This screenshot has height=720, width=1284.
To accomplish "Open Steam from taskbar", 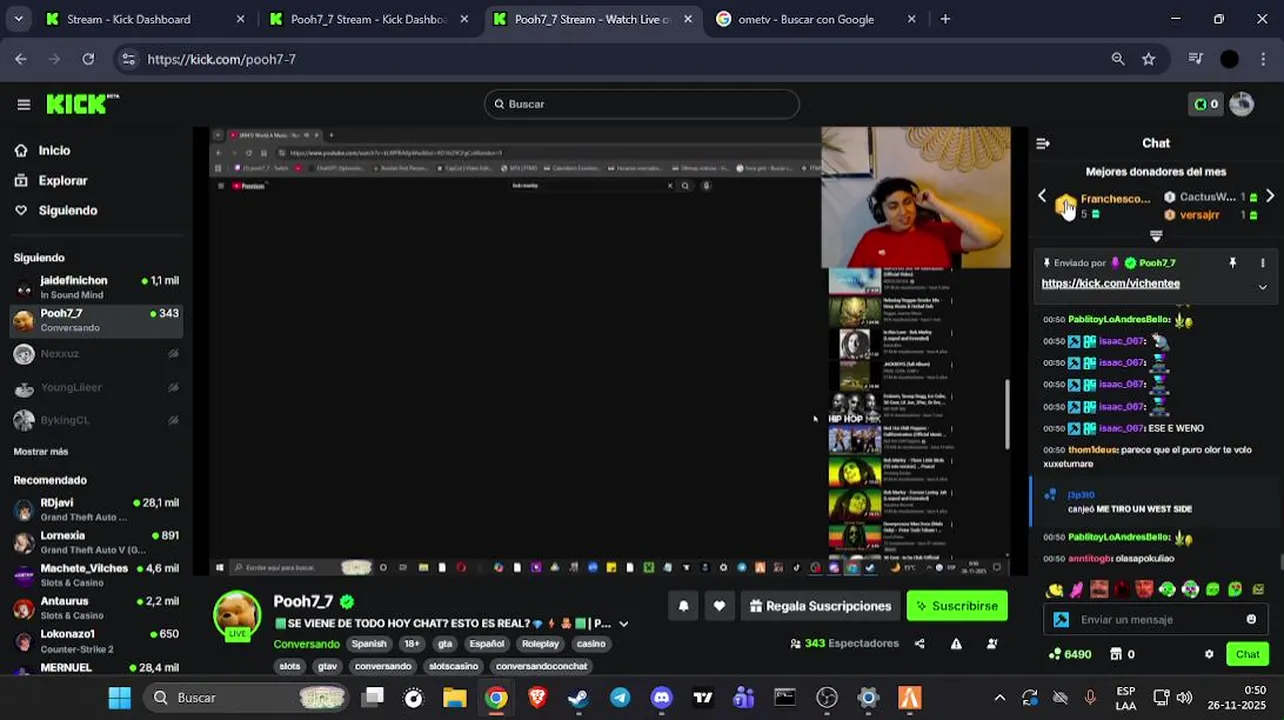I will tap(578, 698).
